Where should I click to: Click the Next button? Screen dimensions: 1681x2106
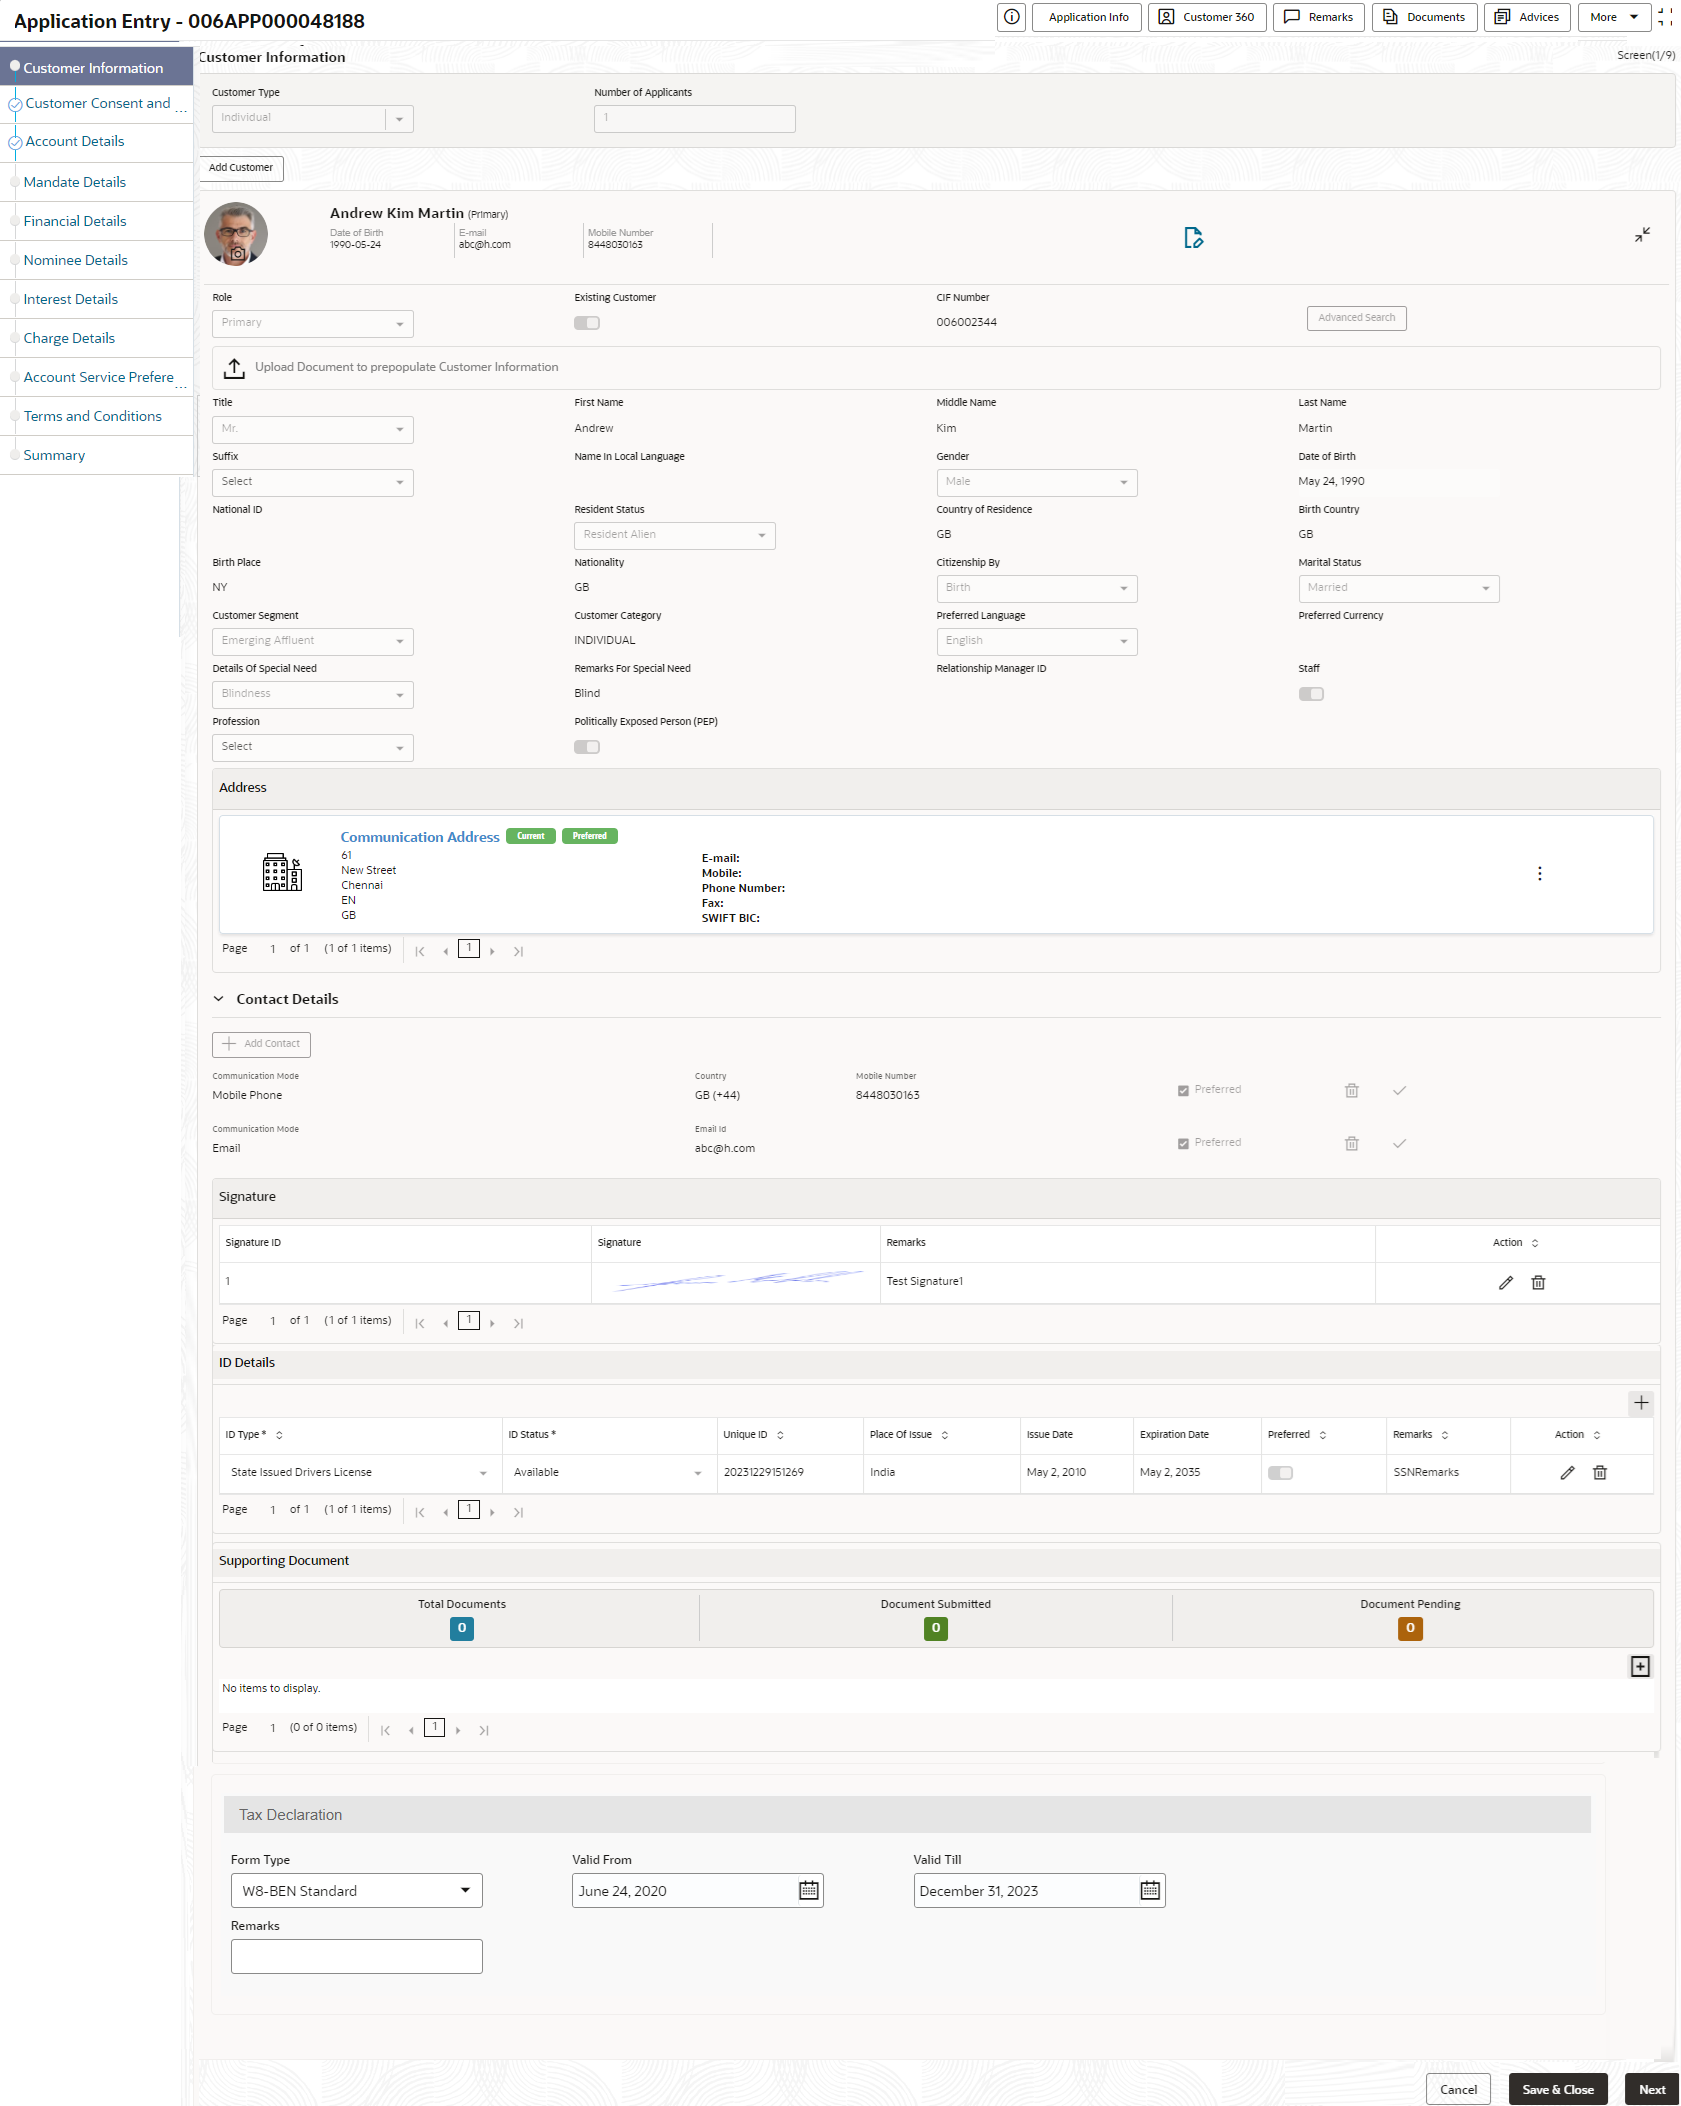1651,2089
